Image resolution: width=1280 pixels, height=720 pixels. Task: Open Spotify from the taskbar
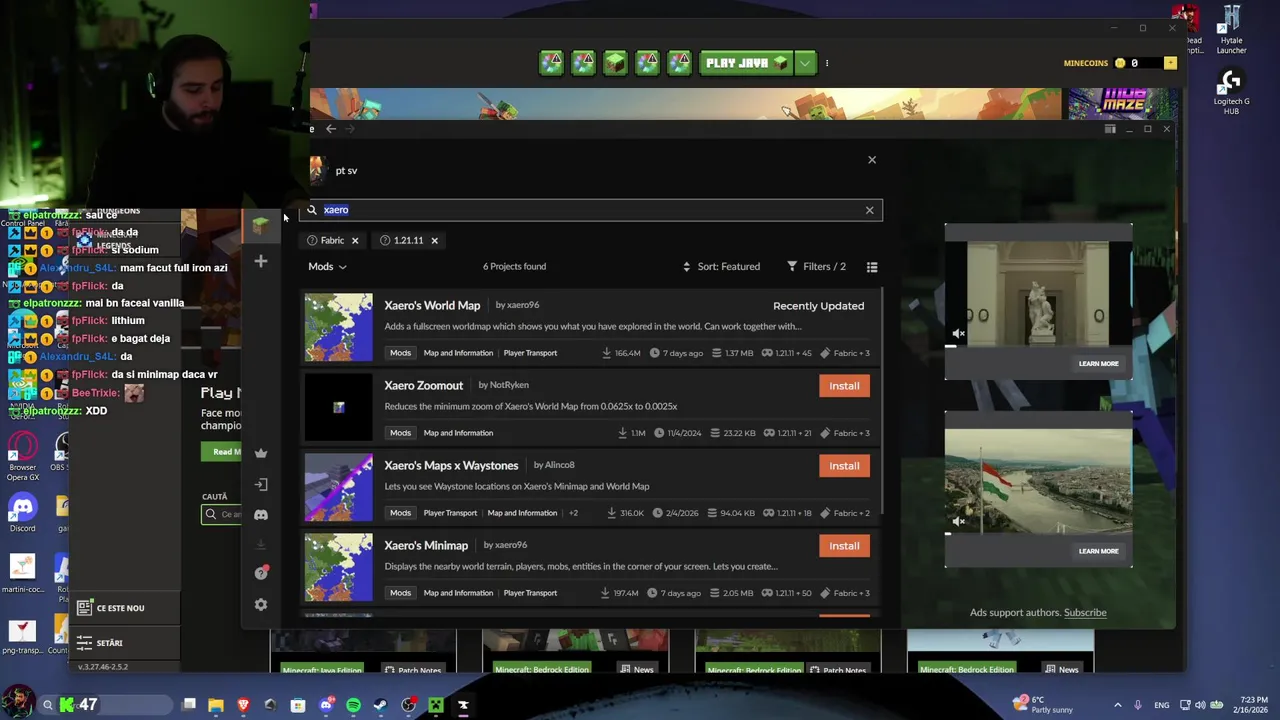353,705
